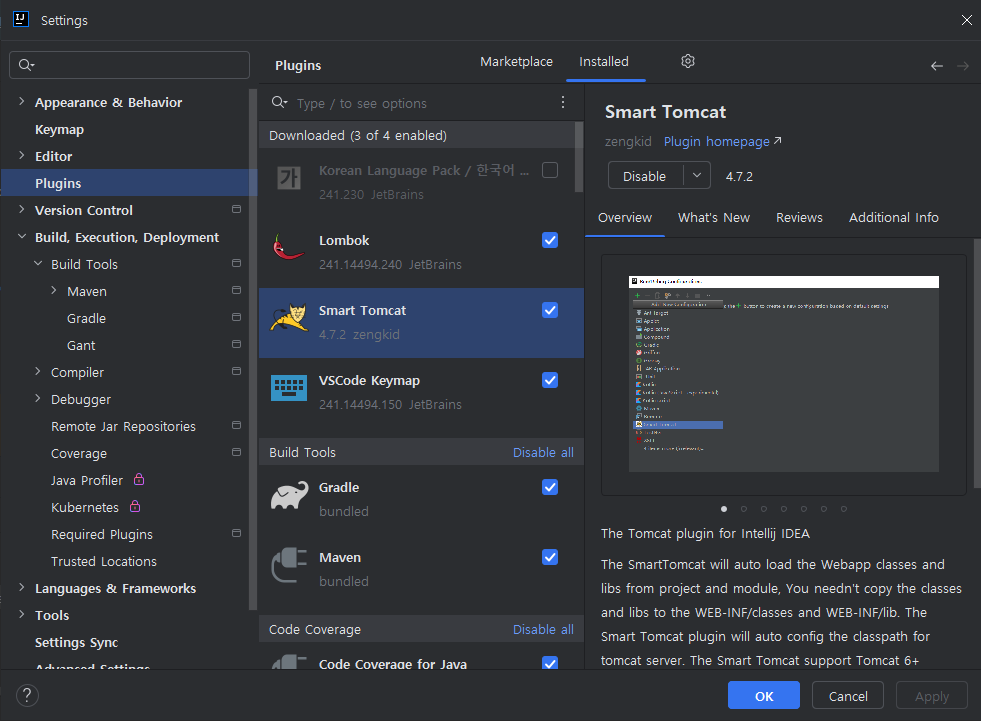This screenshot has height=721, width=981.
Task: Select the second screenshot carousel dot
Action: [x=744, y=509]
